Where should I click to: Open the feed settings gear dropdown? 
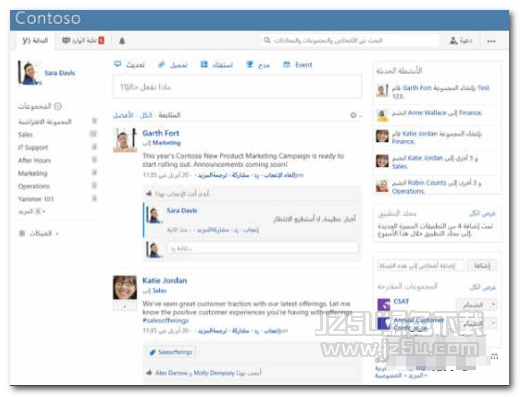click(x=355, y=115)
